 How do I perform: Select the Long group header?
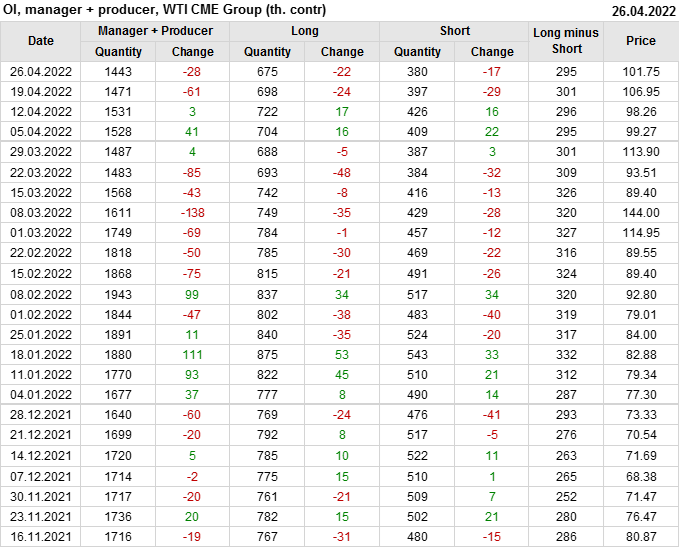coord(305,31)
